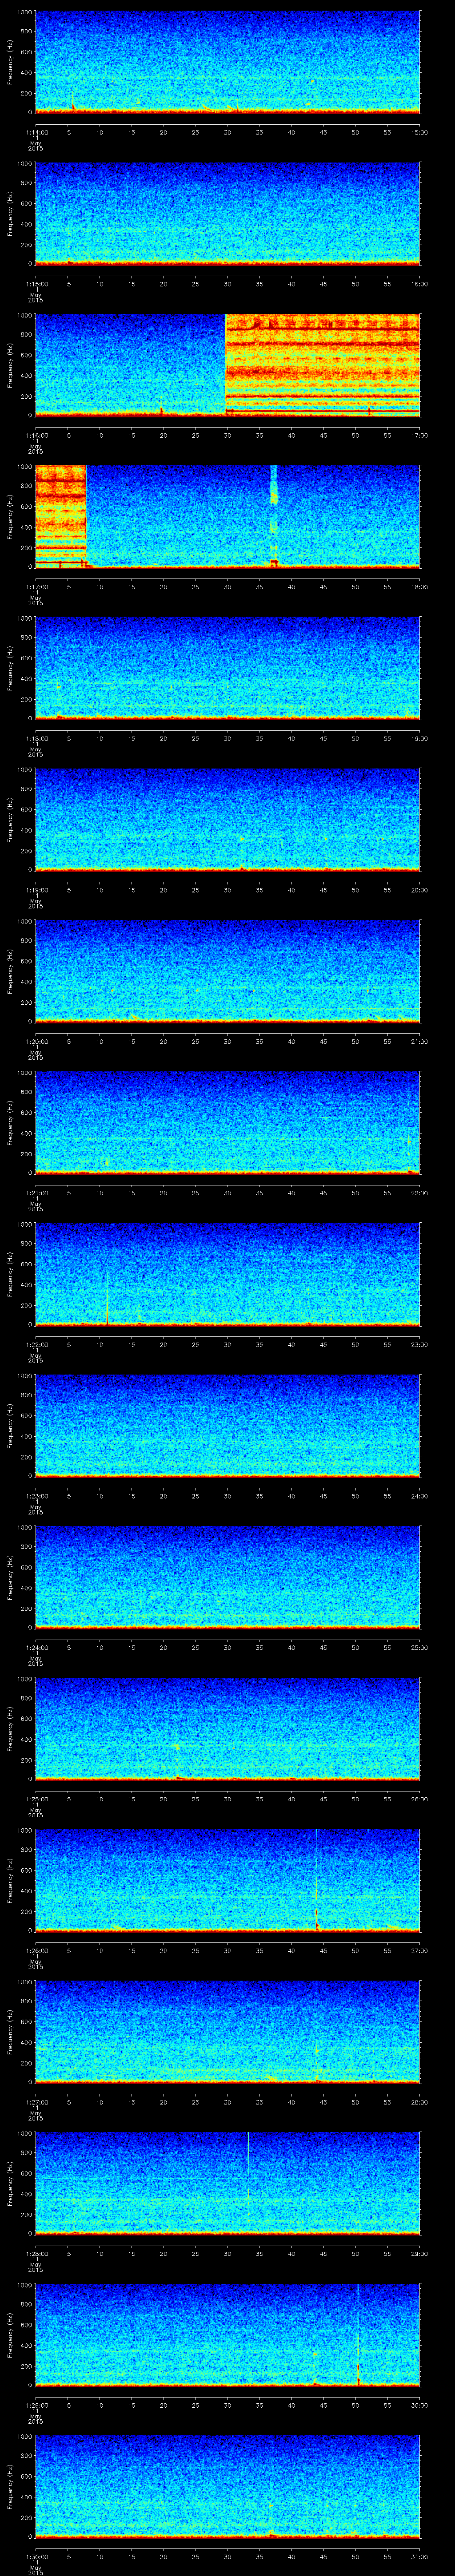This screenshot has width=455, height=2576.
Task: Click the '19:00' end time label
Action: pyautogui.click(x=419, y=738)
